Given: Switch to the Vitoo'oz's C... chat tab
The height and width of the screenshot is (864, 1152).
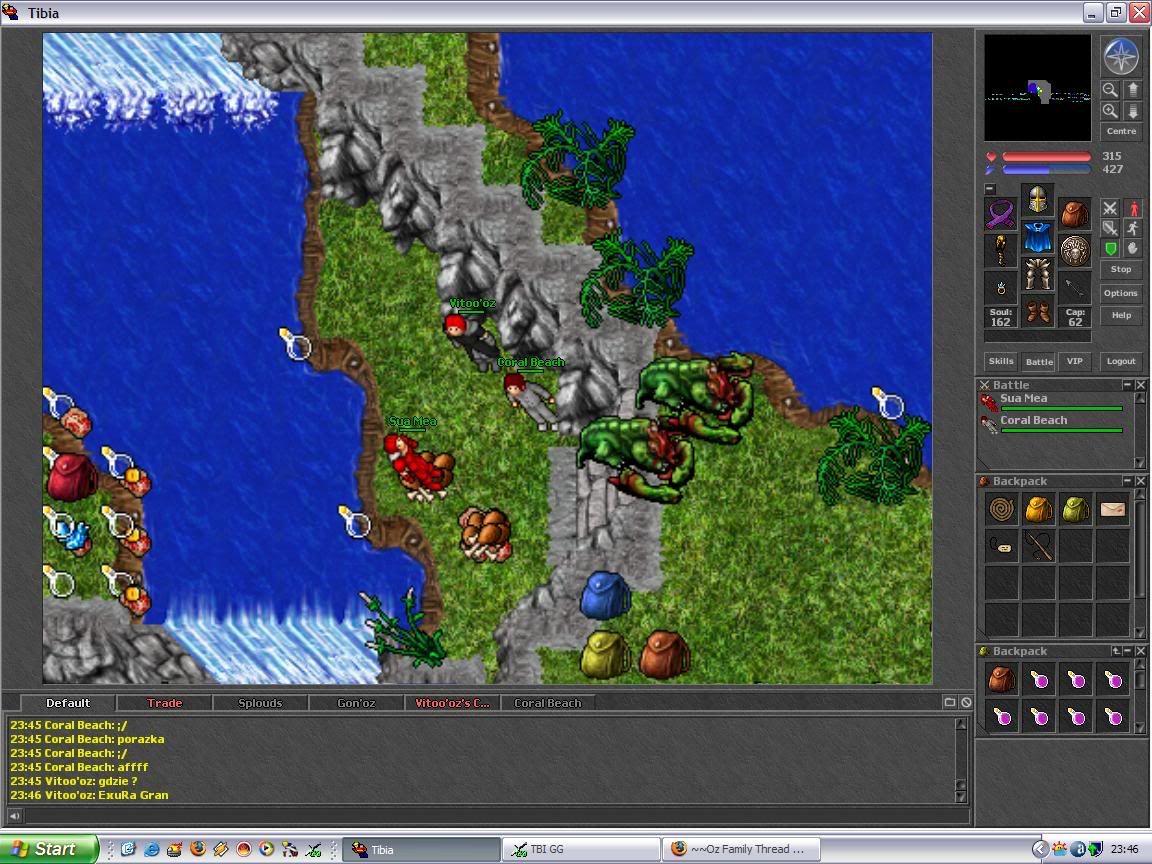Looking at the screenshot, I should [452, 703].
